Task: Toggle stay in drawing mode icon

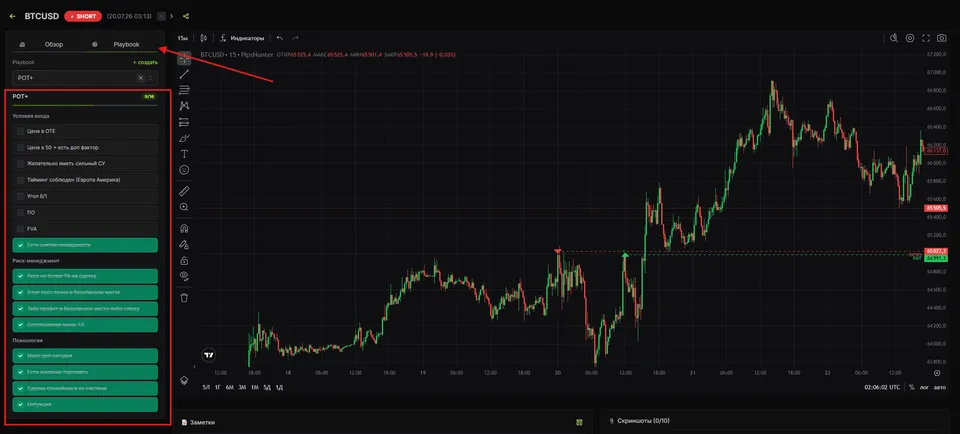Action: click(184, 244)
